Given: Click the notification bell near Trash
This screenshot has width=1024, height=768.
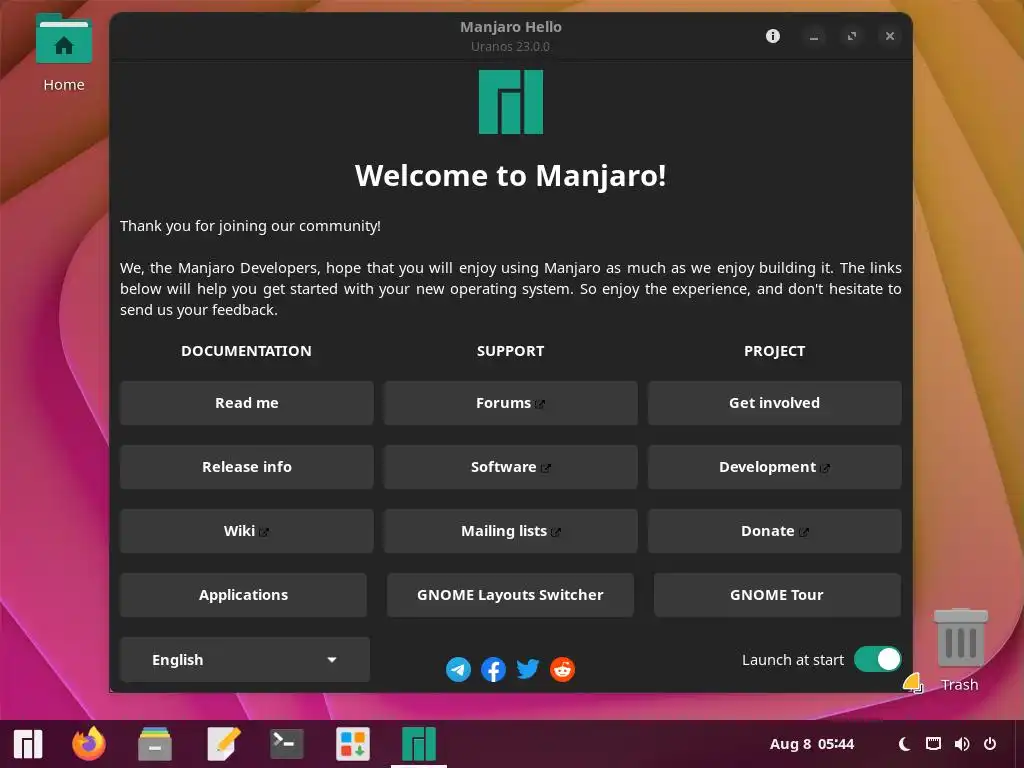Looking at the screenshot, I should [913, 683].
